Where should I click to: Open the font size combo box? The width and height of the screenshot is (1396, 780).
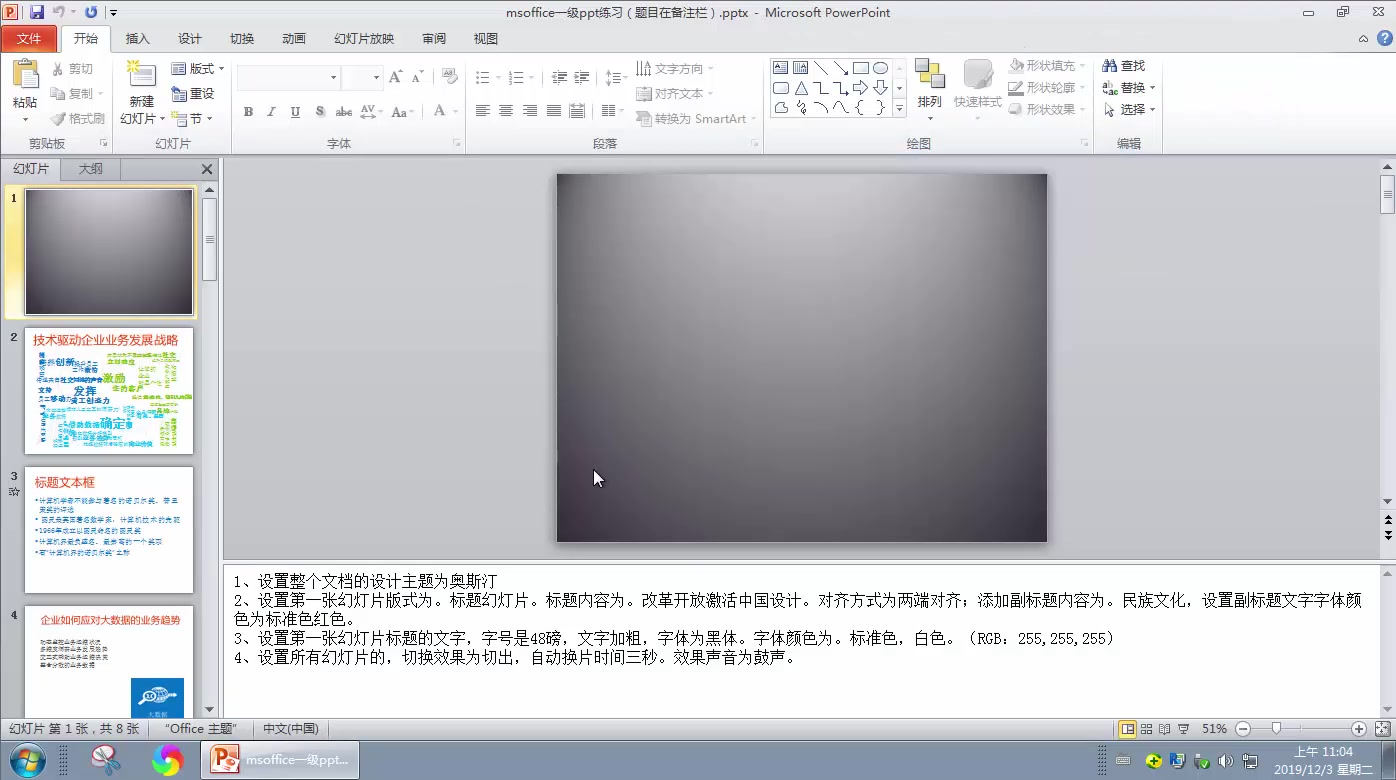click(362, 78)
